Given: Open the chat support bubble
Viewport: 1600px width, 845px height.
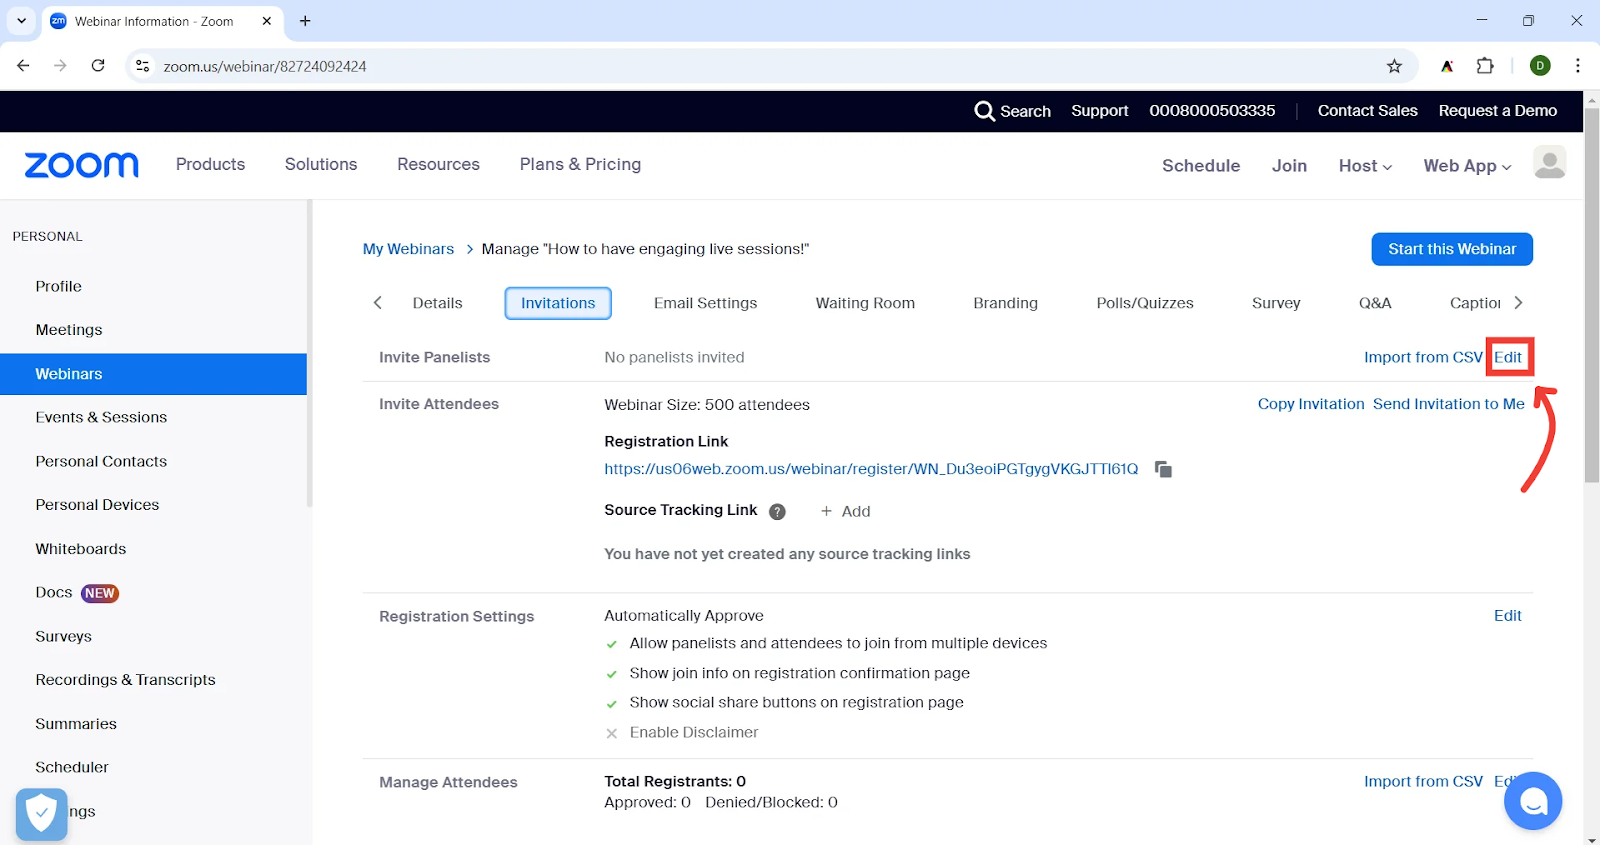Looking at the screenshot, I should point(1532,801).
